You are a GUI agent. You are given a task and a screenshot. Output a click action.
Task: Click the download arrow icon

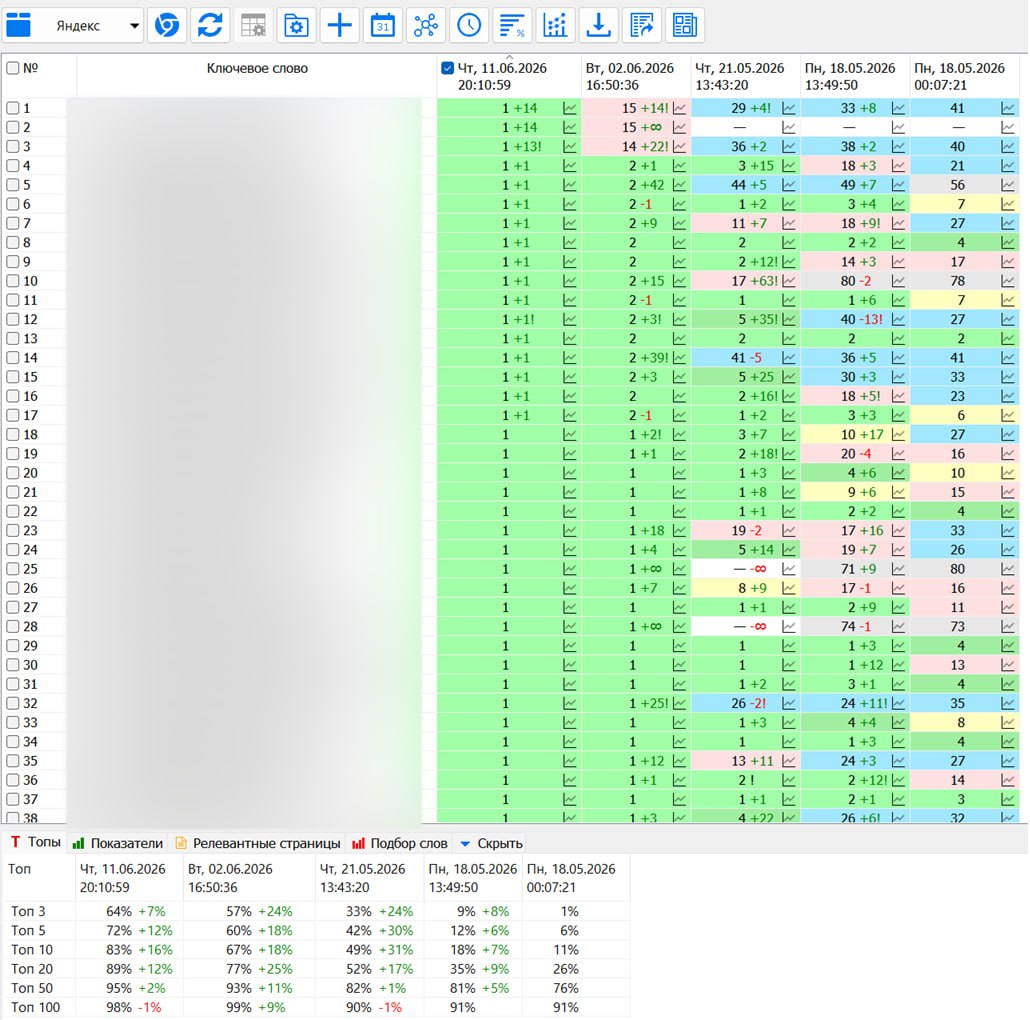tap(598, 26)
